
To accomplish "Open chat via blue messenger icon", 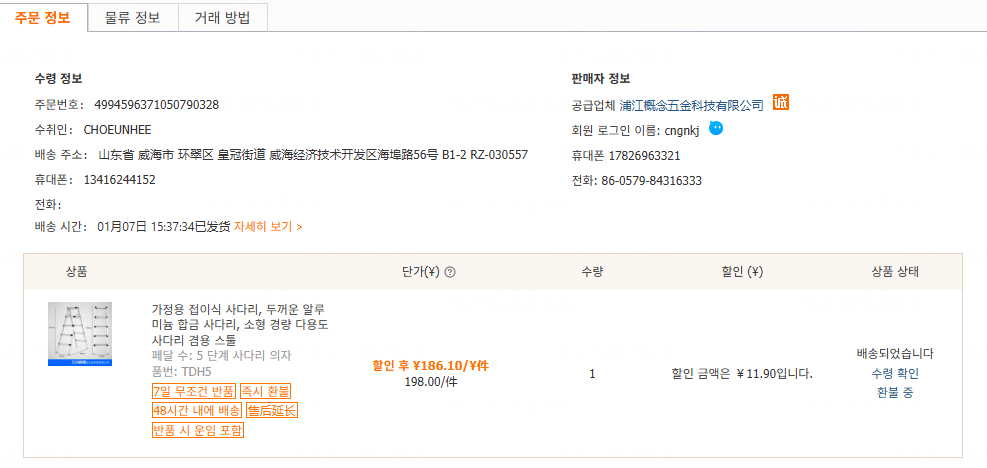I will coord(716,128).
